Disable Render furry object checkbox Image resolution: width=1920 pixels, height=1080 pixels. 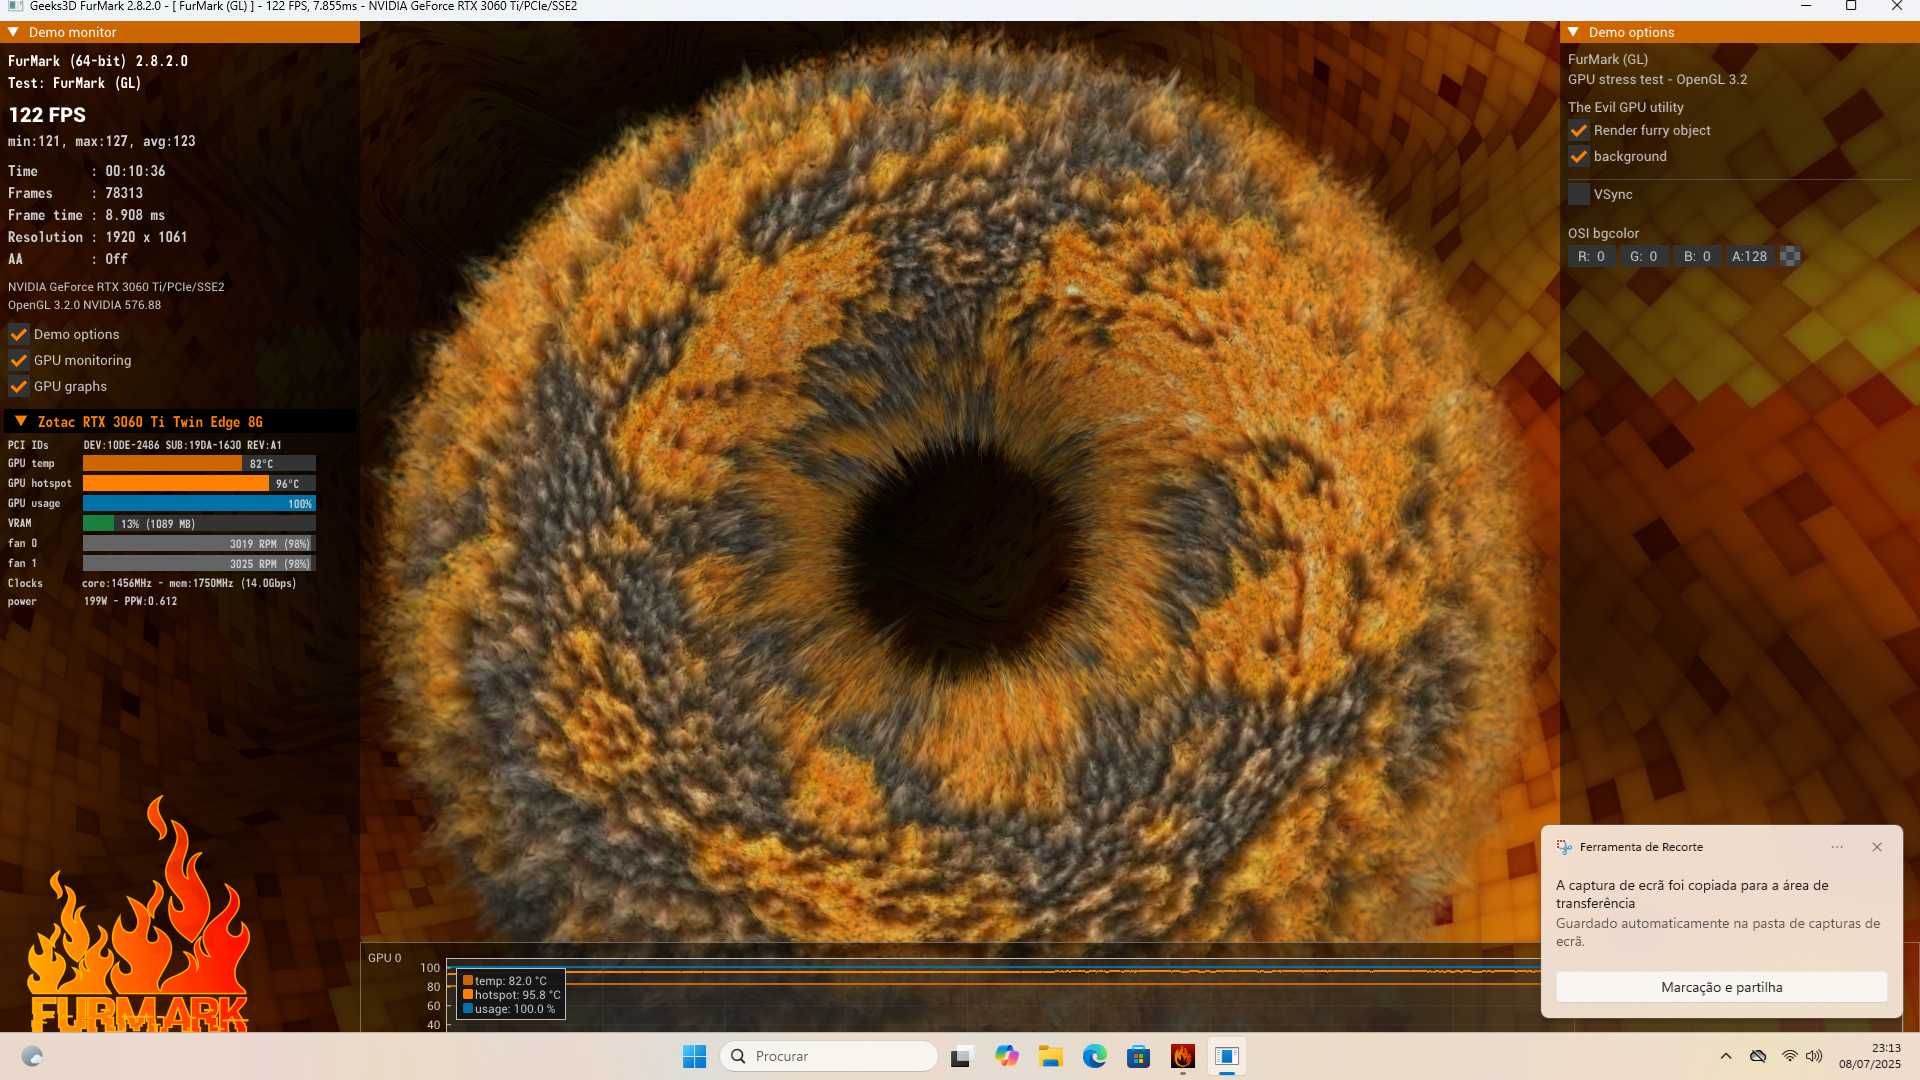[1578, 130]
